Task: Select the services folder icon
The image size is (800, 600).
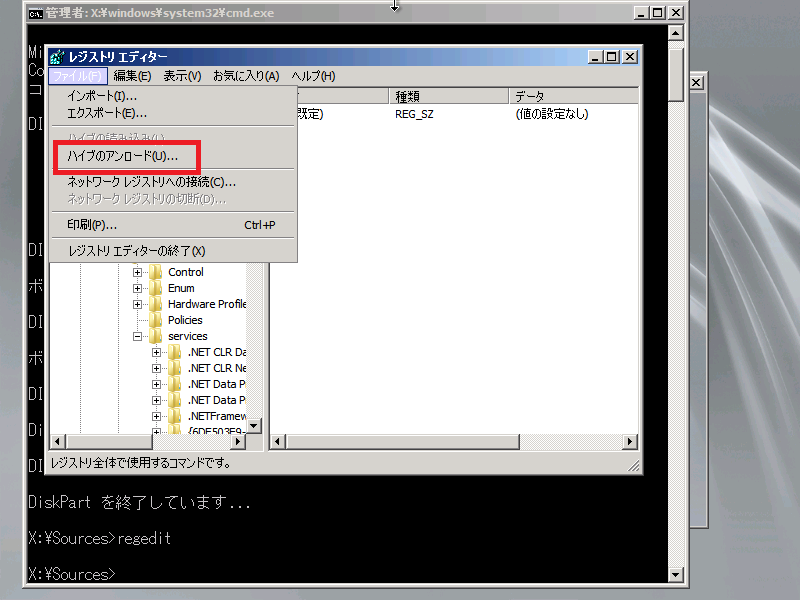Action: pyautogui.click(x=156, y=336)
